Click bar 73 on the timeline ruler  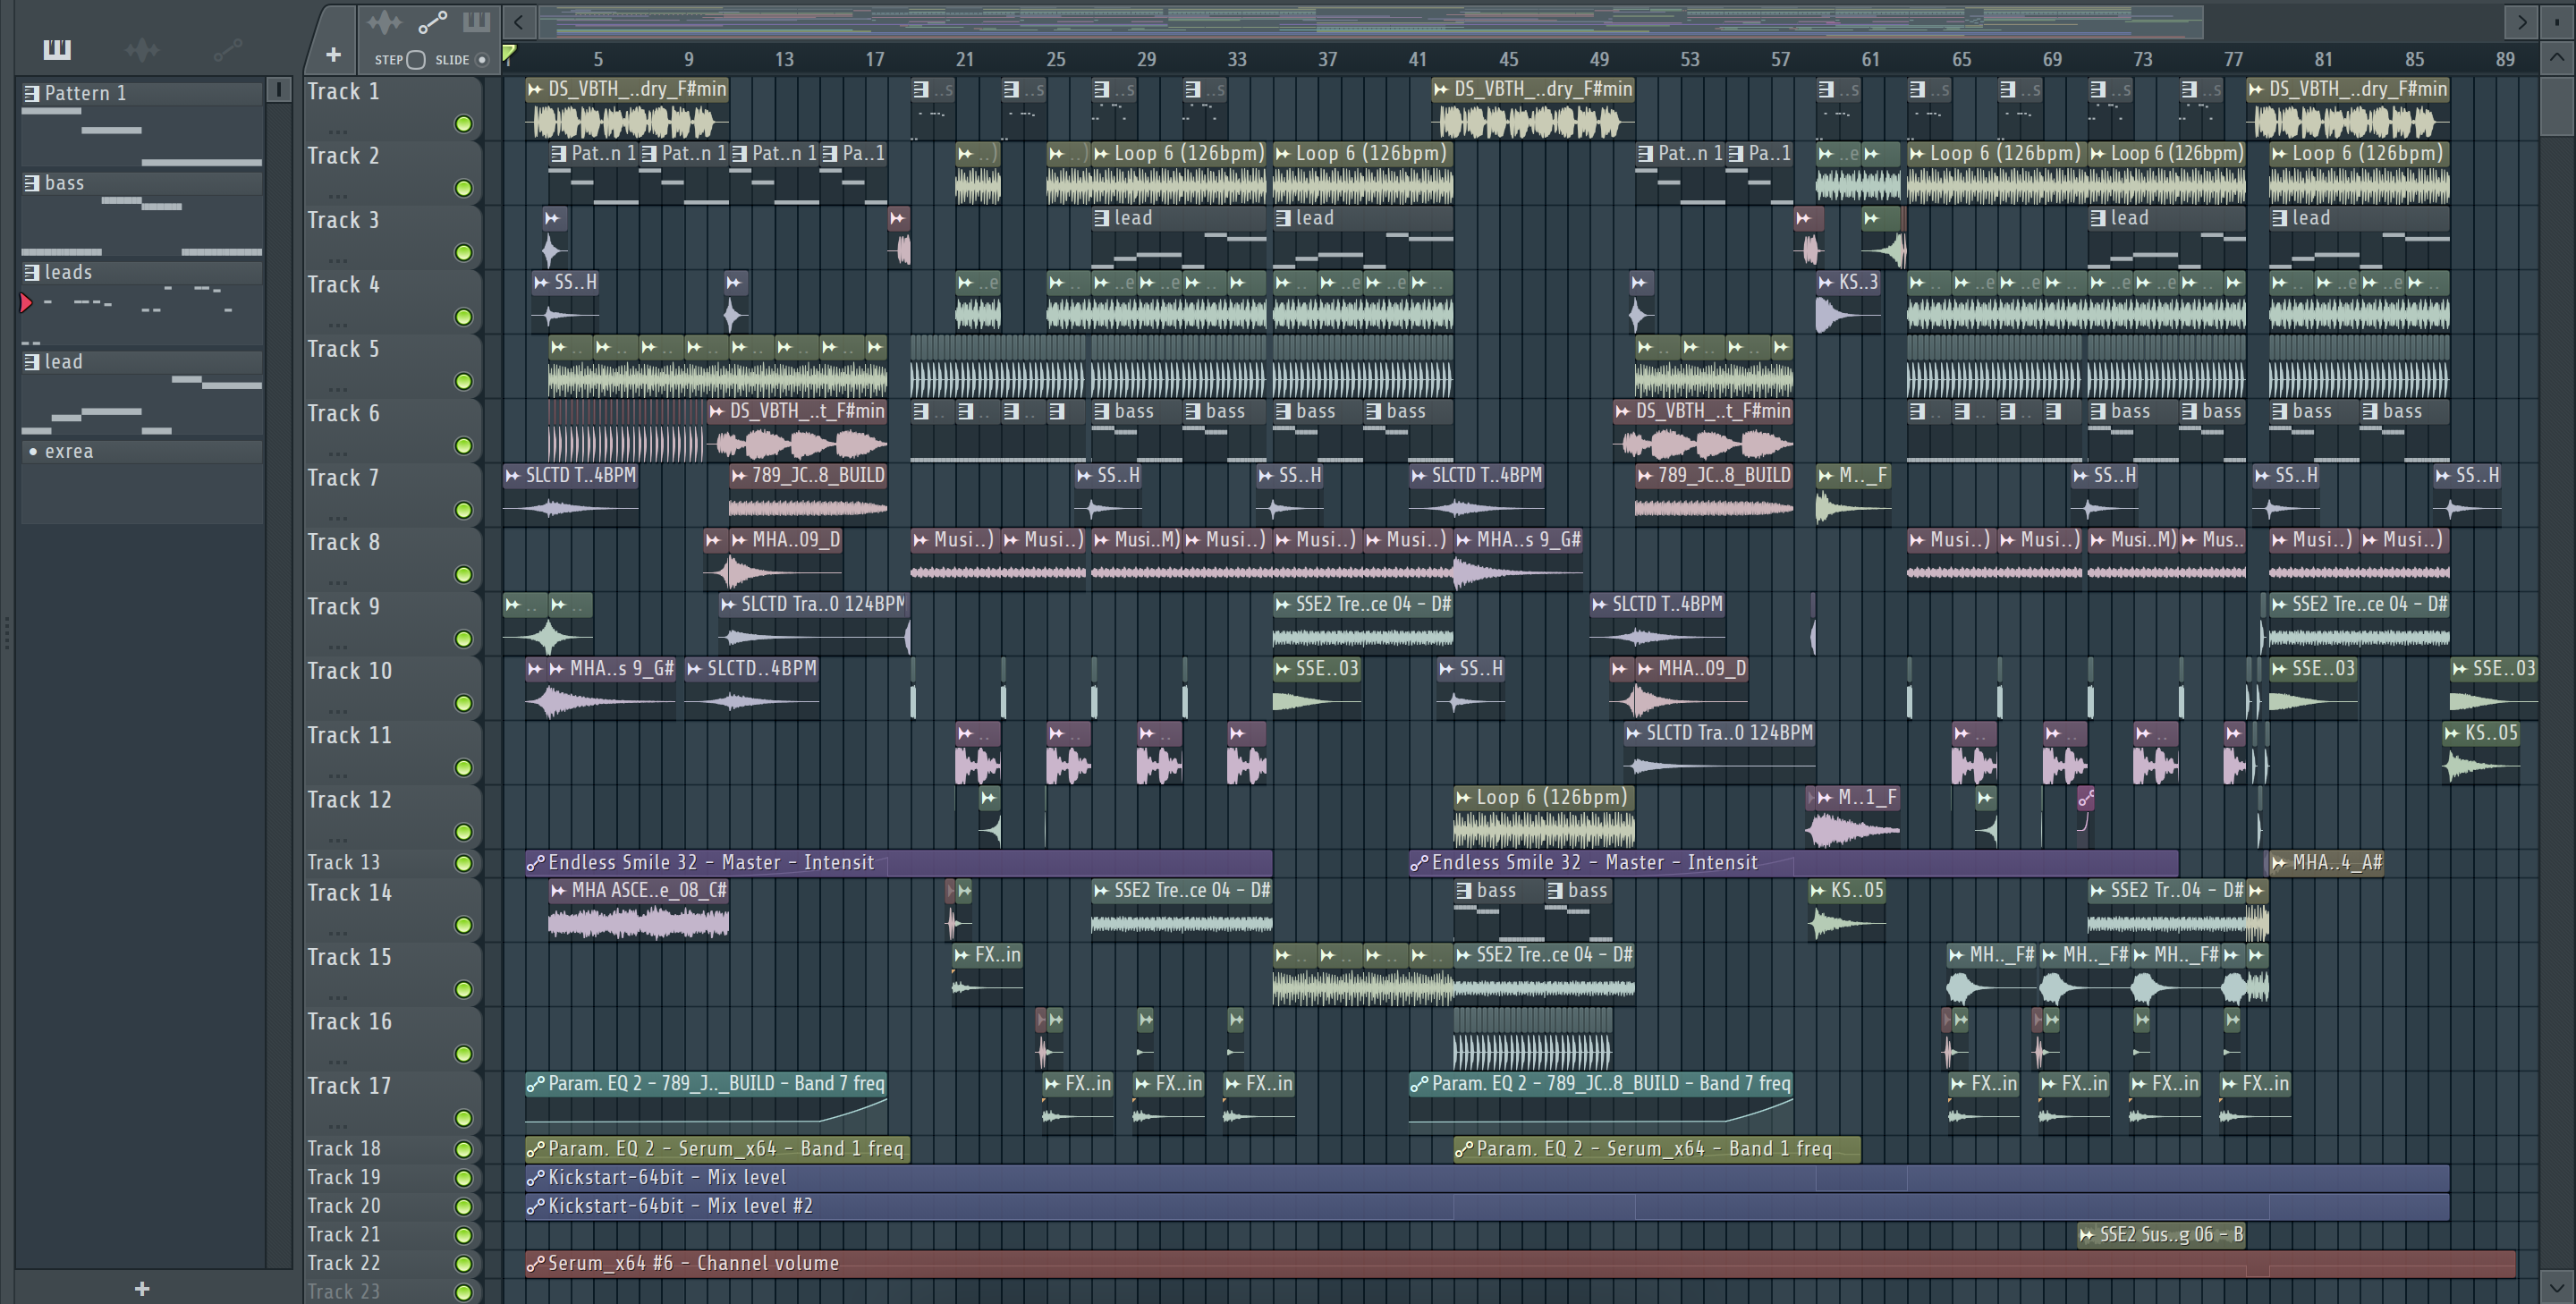2143,60
